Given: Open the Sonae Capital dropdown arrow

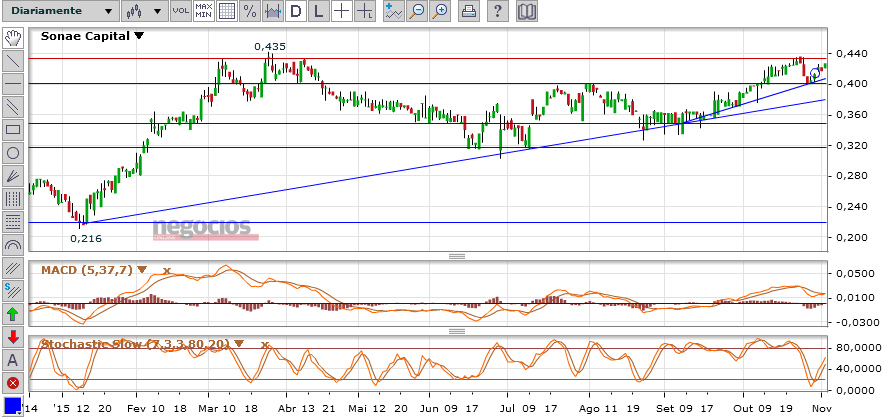Looking at the screenshot, I should 139,36.
